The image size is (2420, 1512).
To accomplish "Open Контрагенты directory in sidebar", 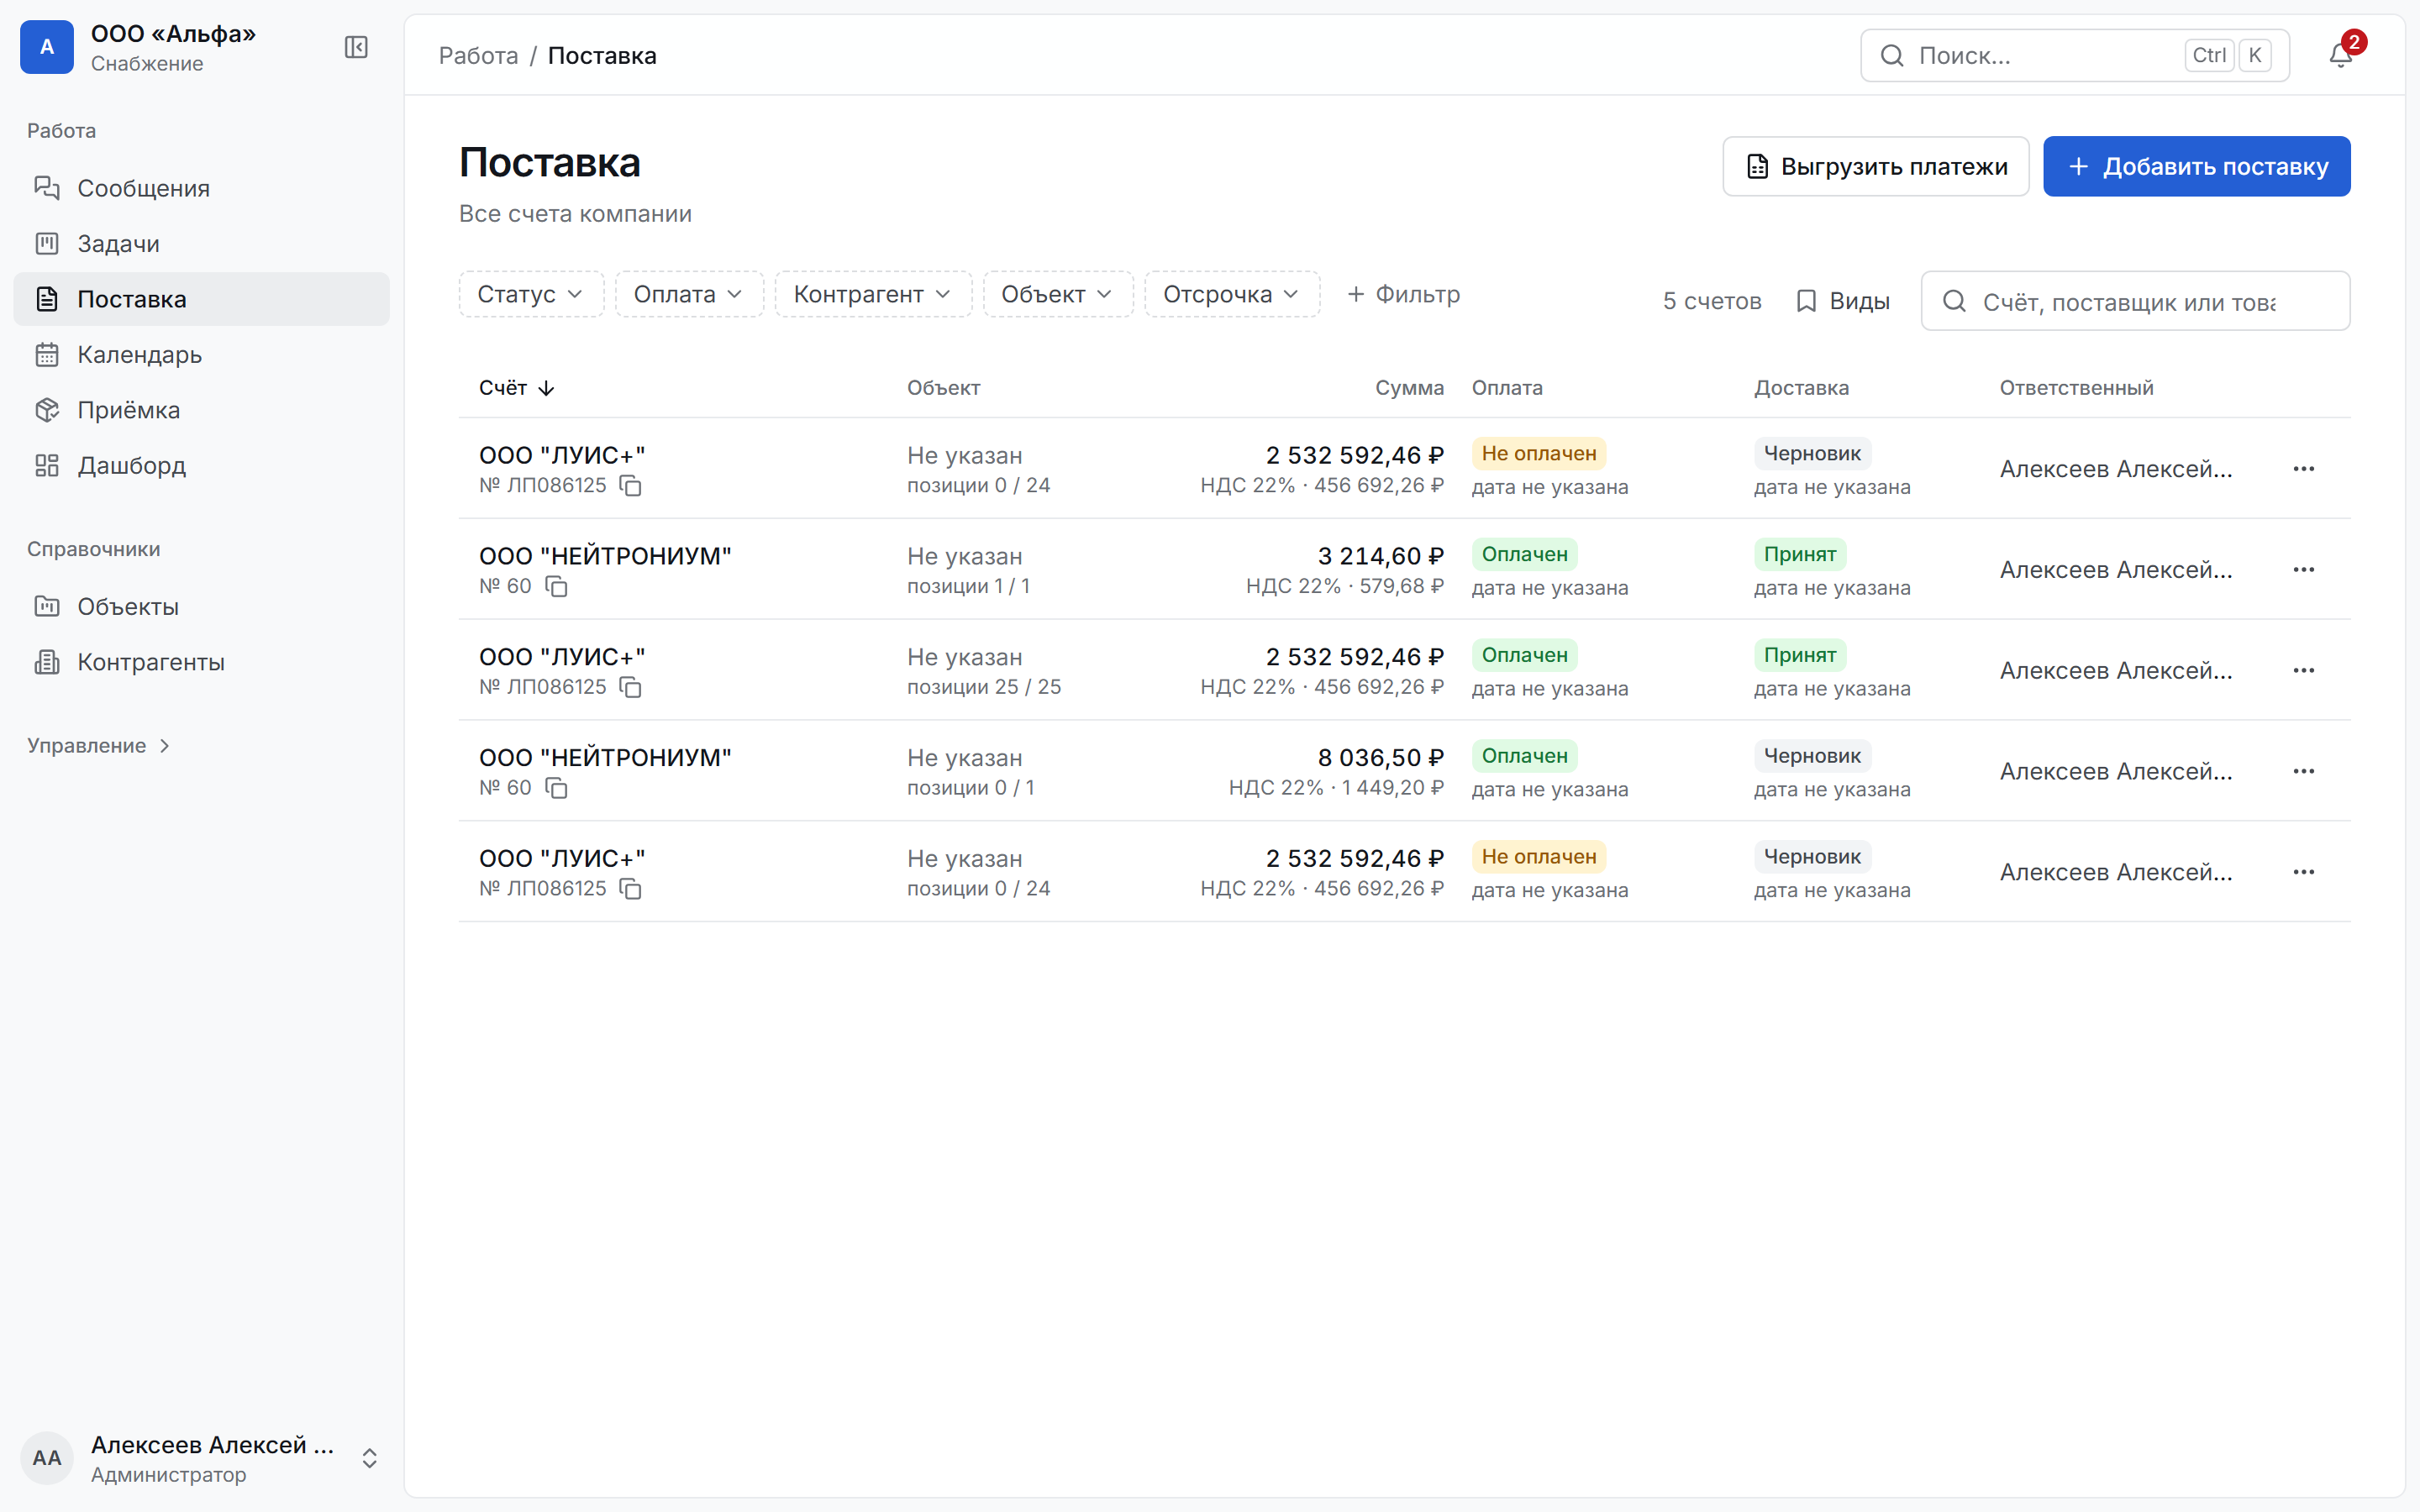I will pos(201,662).
